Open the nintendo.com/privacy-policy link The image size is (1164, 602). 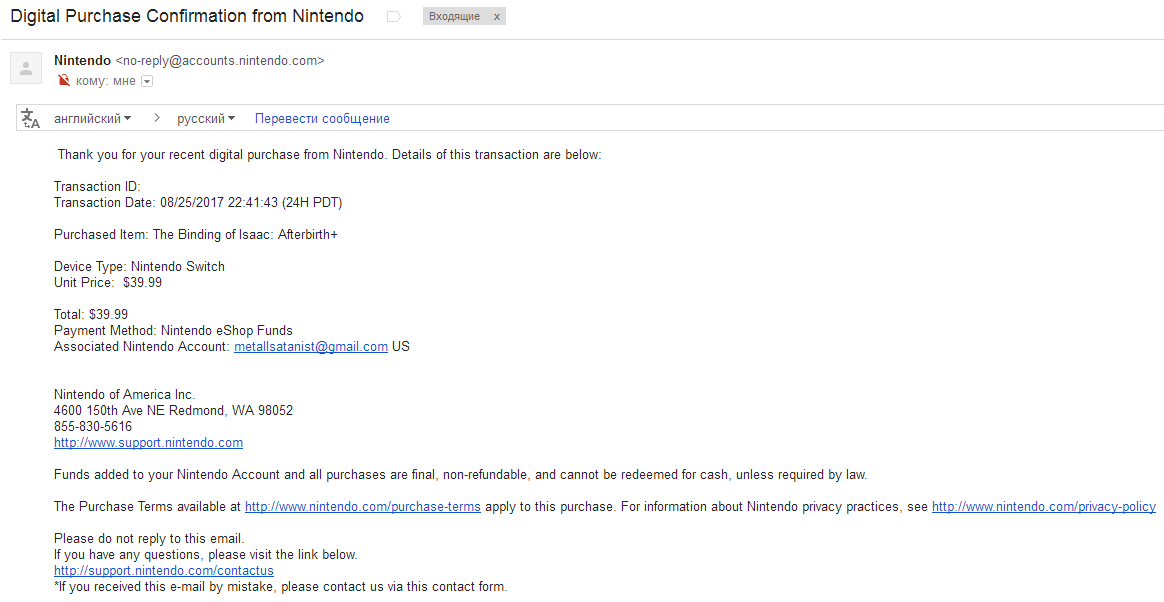coord(1043,507)
